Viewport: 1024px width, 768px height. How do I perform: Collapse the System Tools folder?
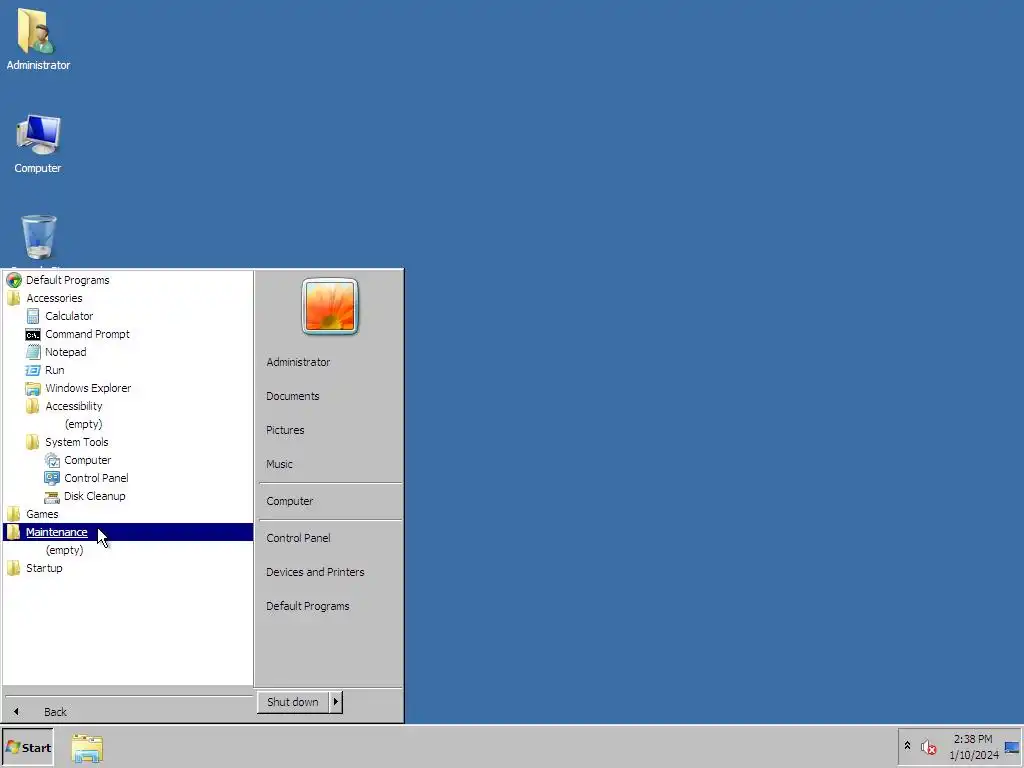(67, 442)
